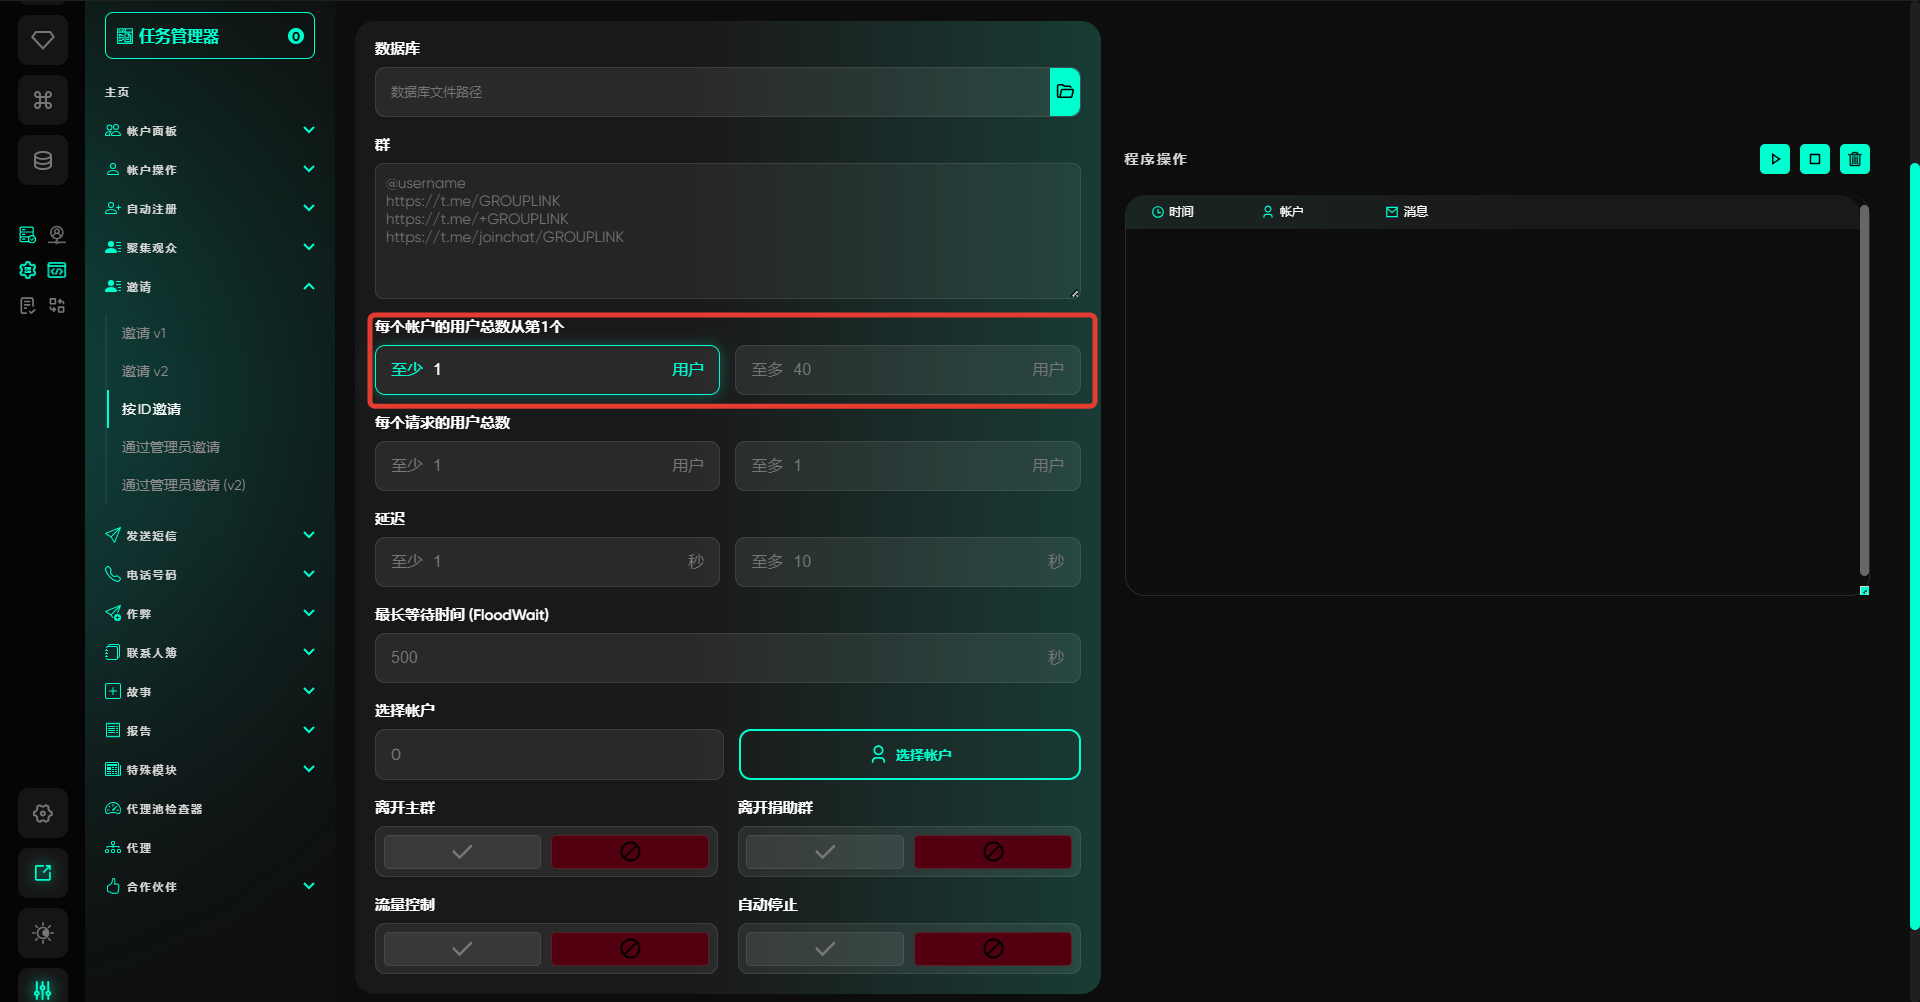The image size is (1920, 1002).
Task: Expand the 帐户面板 sidebar section
Action: [210, 131]
